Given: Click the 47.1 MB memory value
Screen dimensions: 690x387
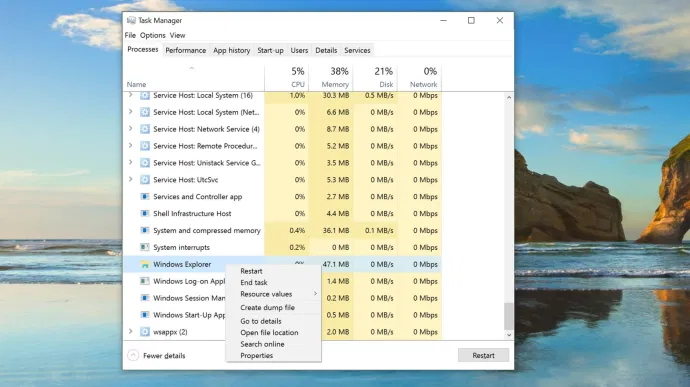Looking at the screenshot, I should pyautogui.click(x=336, y=264).
